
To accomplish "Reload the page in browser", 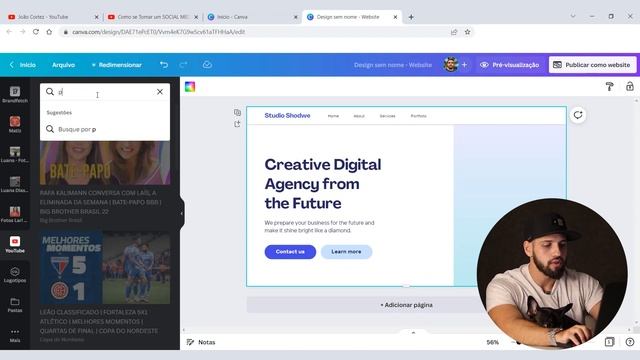I will (x=36, y=32).
